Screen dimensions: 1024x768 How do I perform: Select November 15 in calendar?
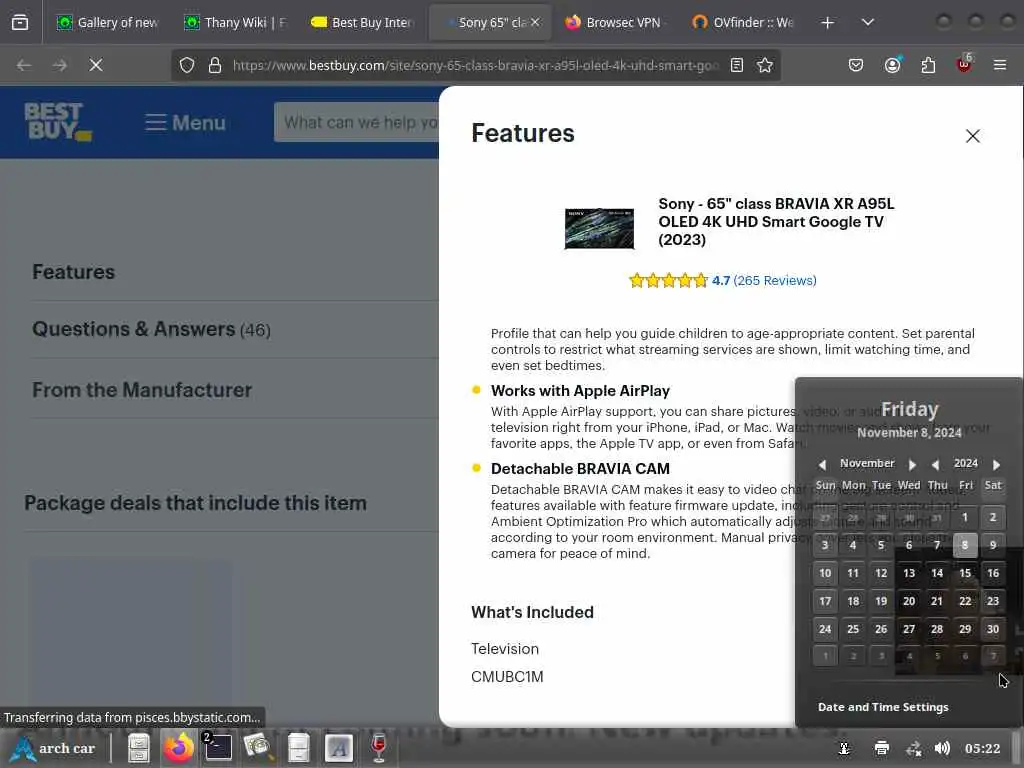coord(965,573)
